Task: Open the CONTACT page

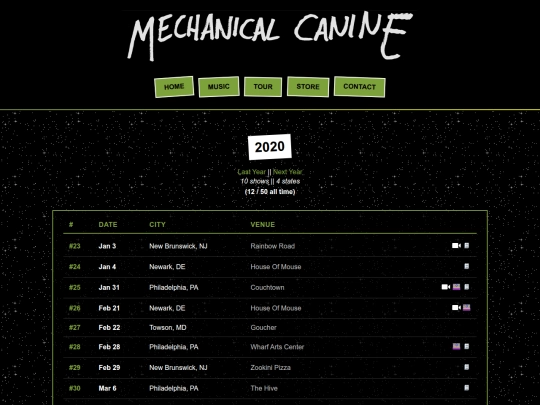Action: (x=360, y=87)
